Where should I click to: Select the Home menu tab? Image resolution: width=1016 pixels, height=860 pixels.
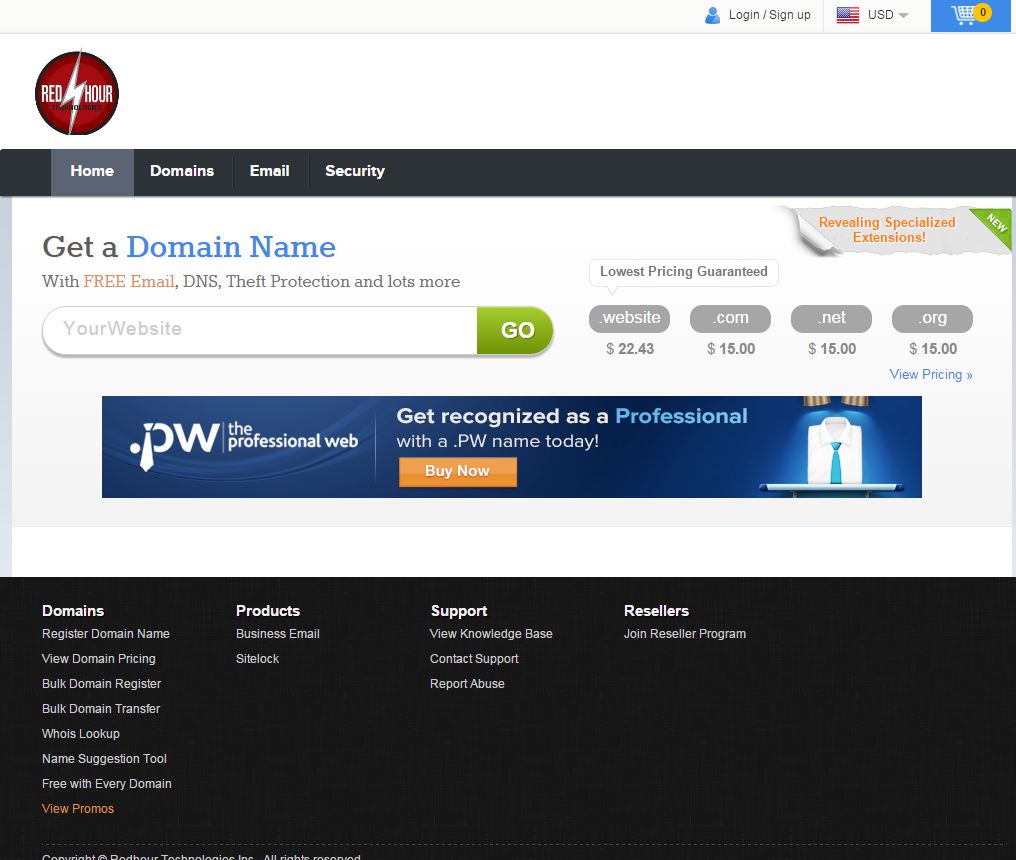[92, 172]
